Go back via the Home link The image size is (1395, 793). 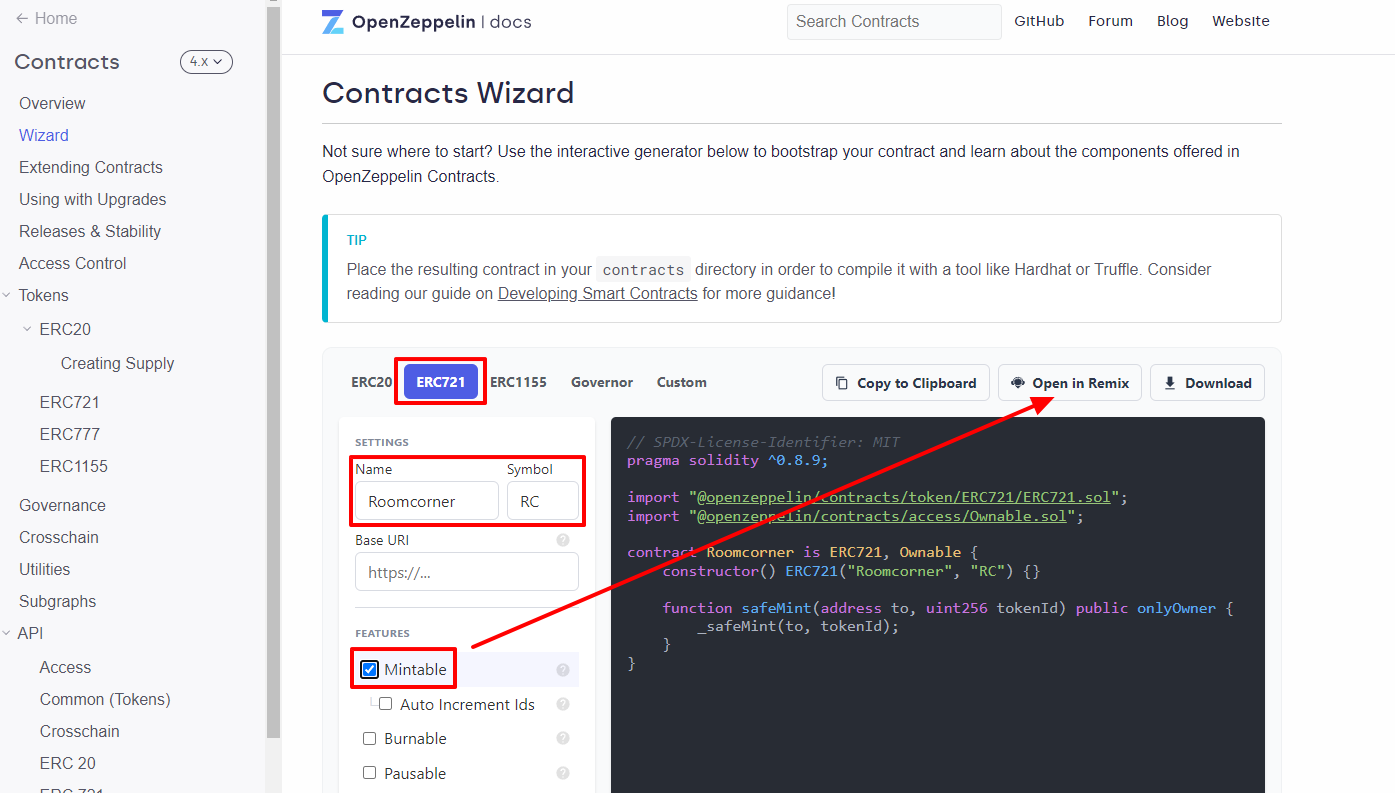point(46,18)
